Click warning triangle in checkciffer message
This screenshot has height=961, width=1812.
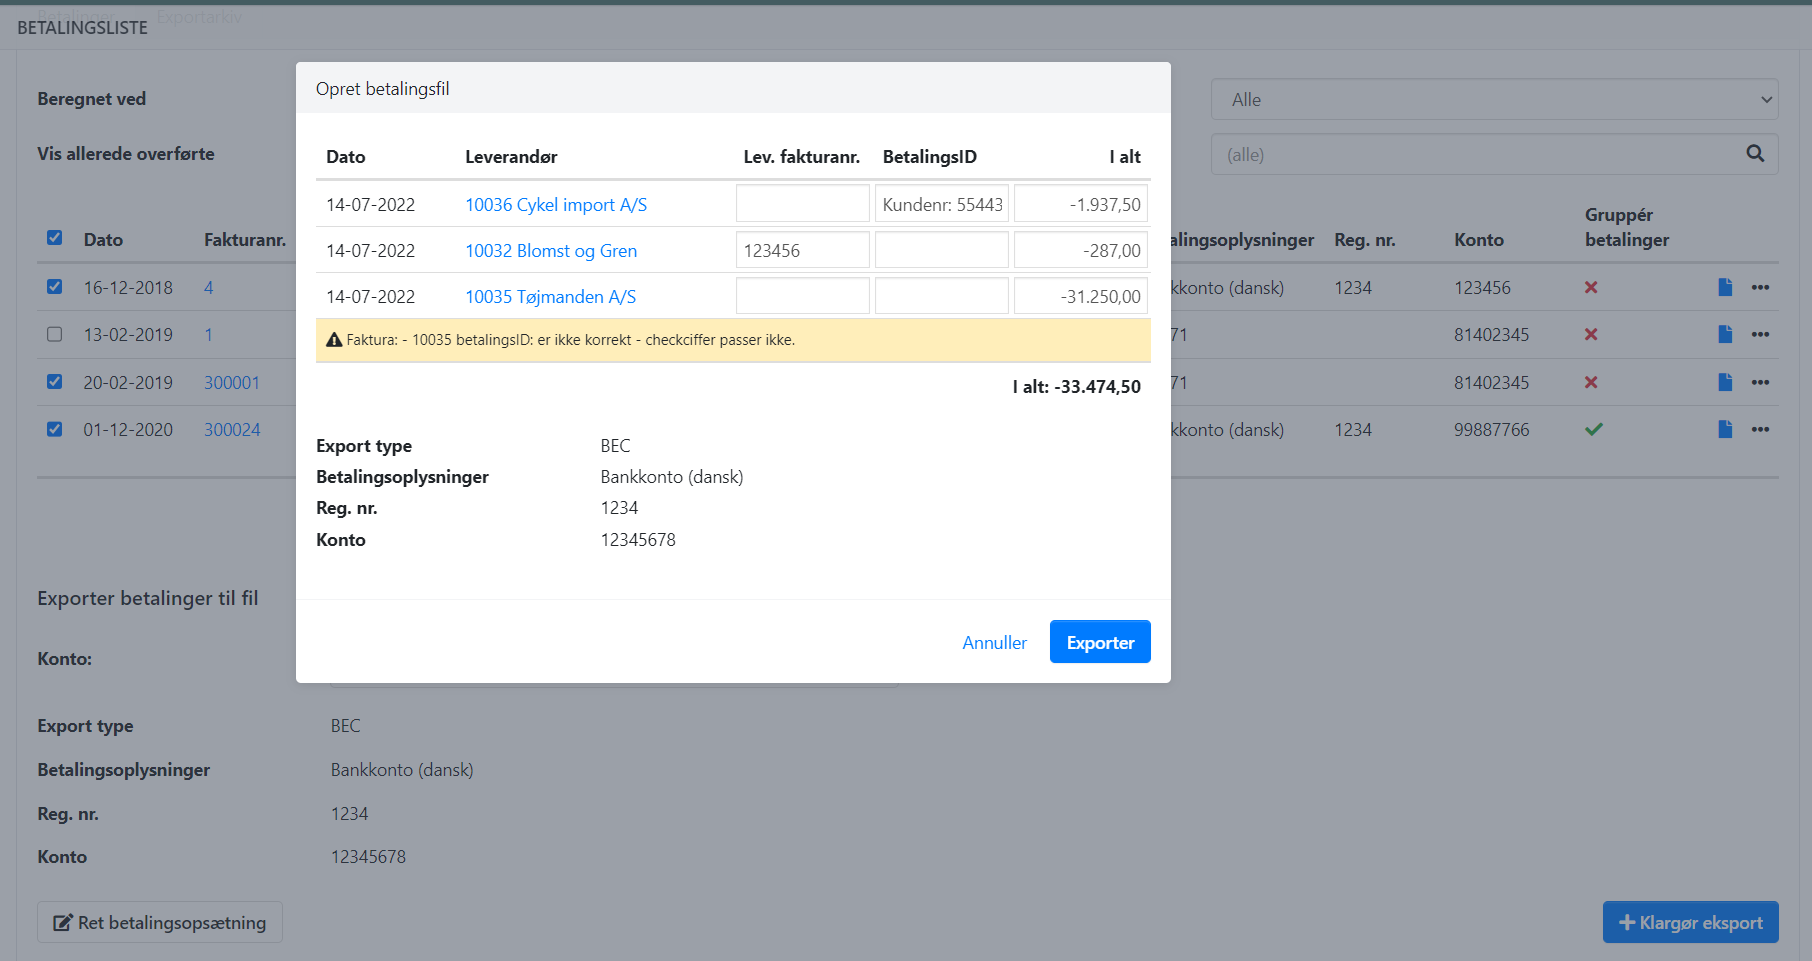click(334, 340)
